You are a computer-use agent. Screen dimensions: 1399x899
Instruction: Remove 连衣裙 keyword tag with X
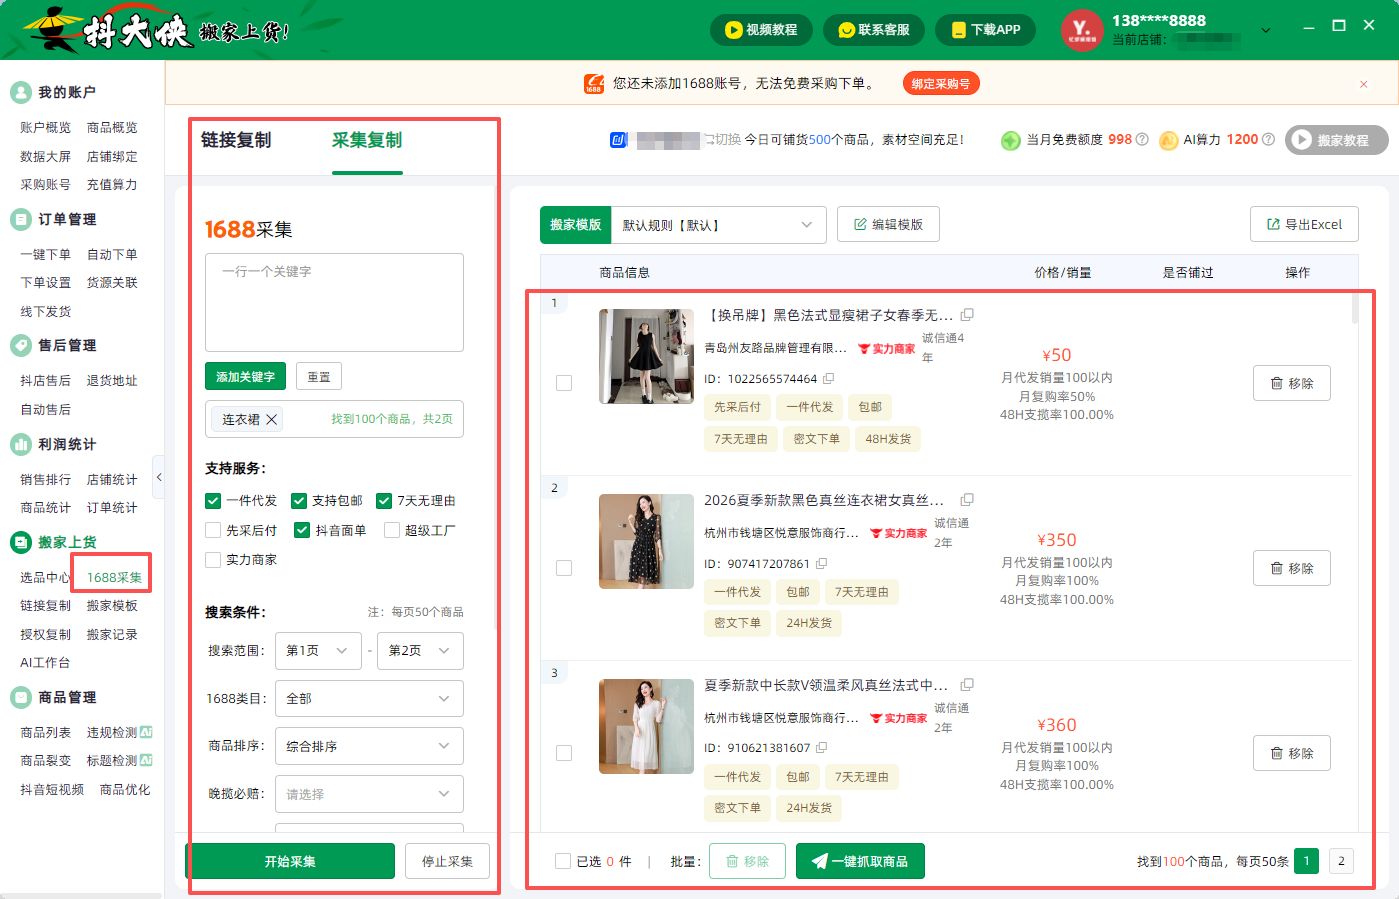tap(271, 419)
